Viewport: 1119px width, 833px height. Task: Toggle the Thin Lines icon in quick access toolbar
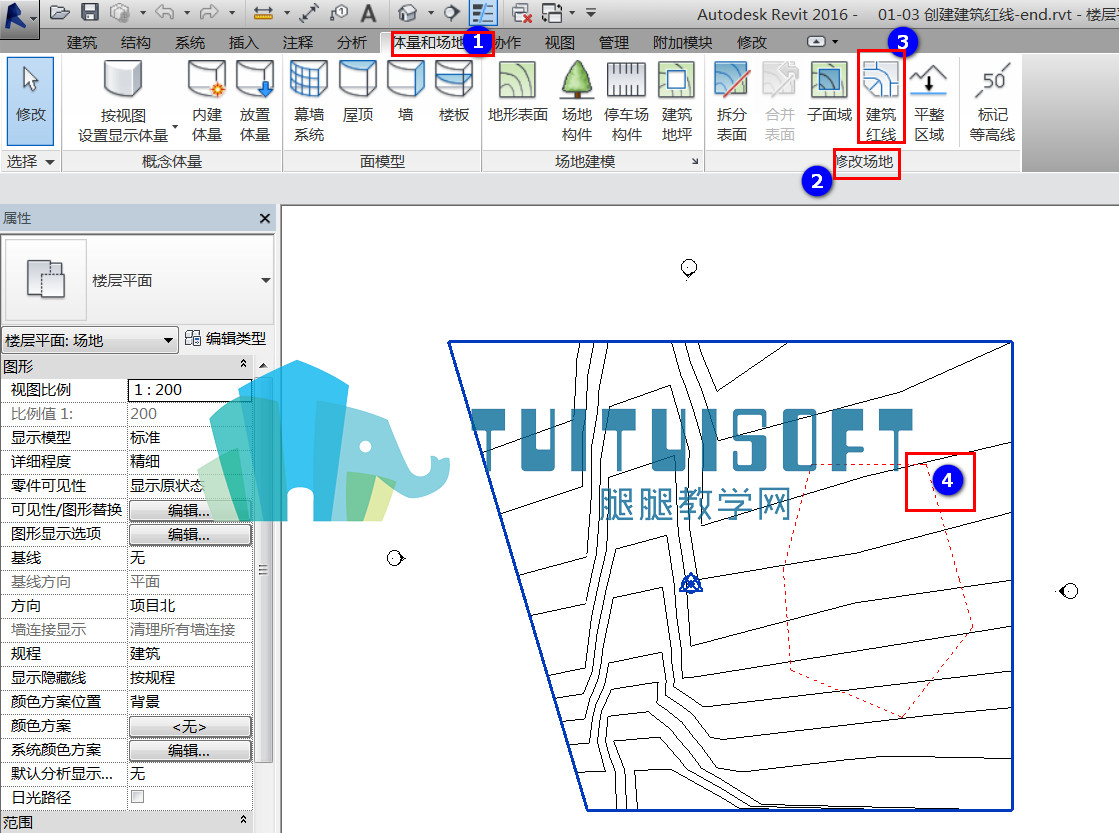pos(482,13)
